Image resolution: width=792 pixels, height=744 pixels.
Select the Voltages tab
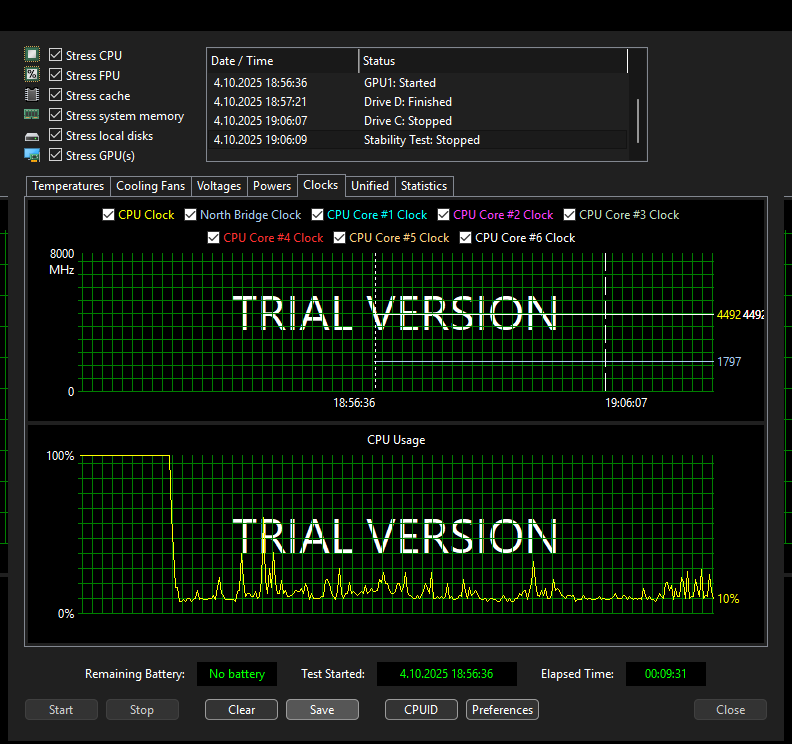point(219,186)
